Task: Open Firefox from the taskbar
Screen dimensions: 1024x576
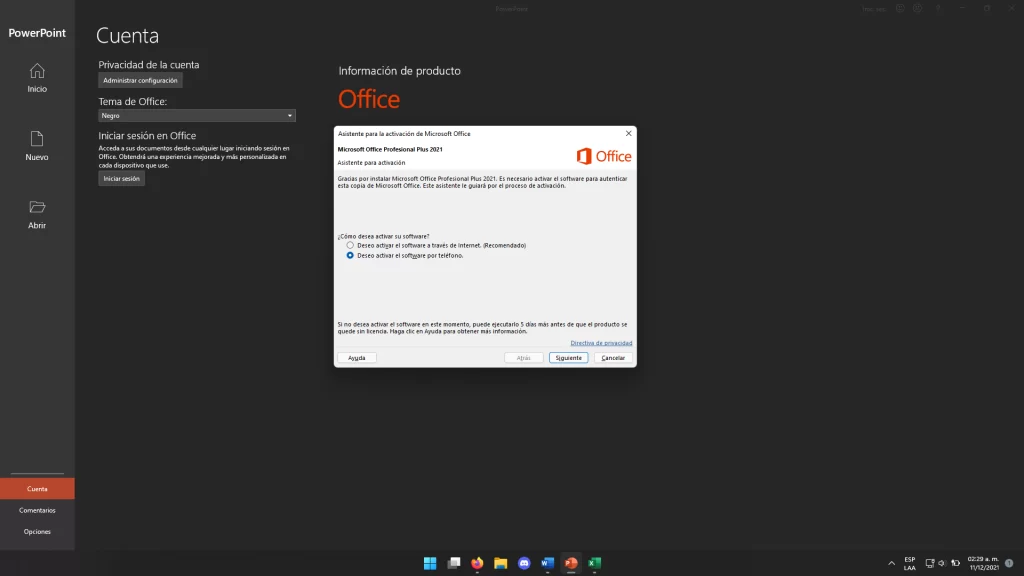Action: tap(476, 563)
